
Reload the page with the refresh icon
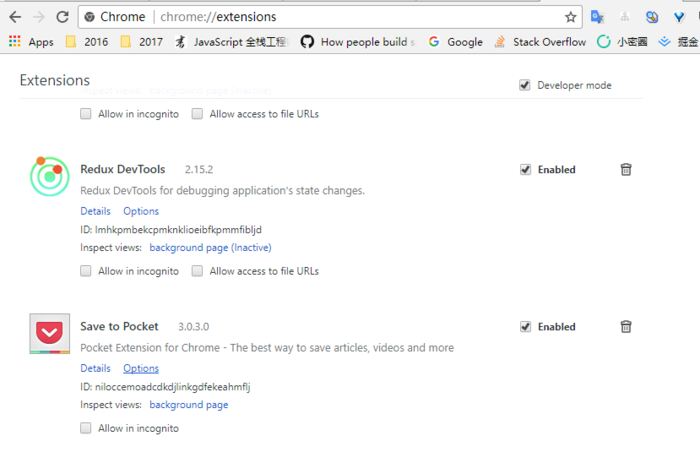[62, 17]
